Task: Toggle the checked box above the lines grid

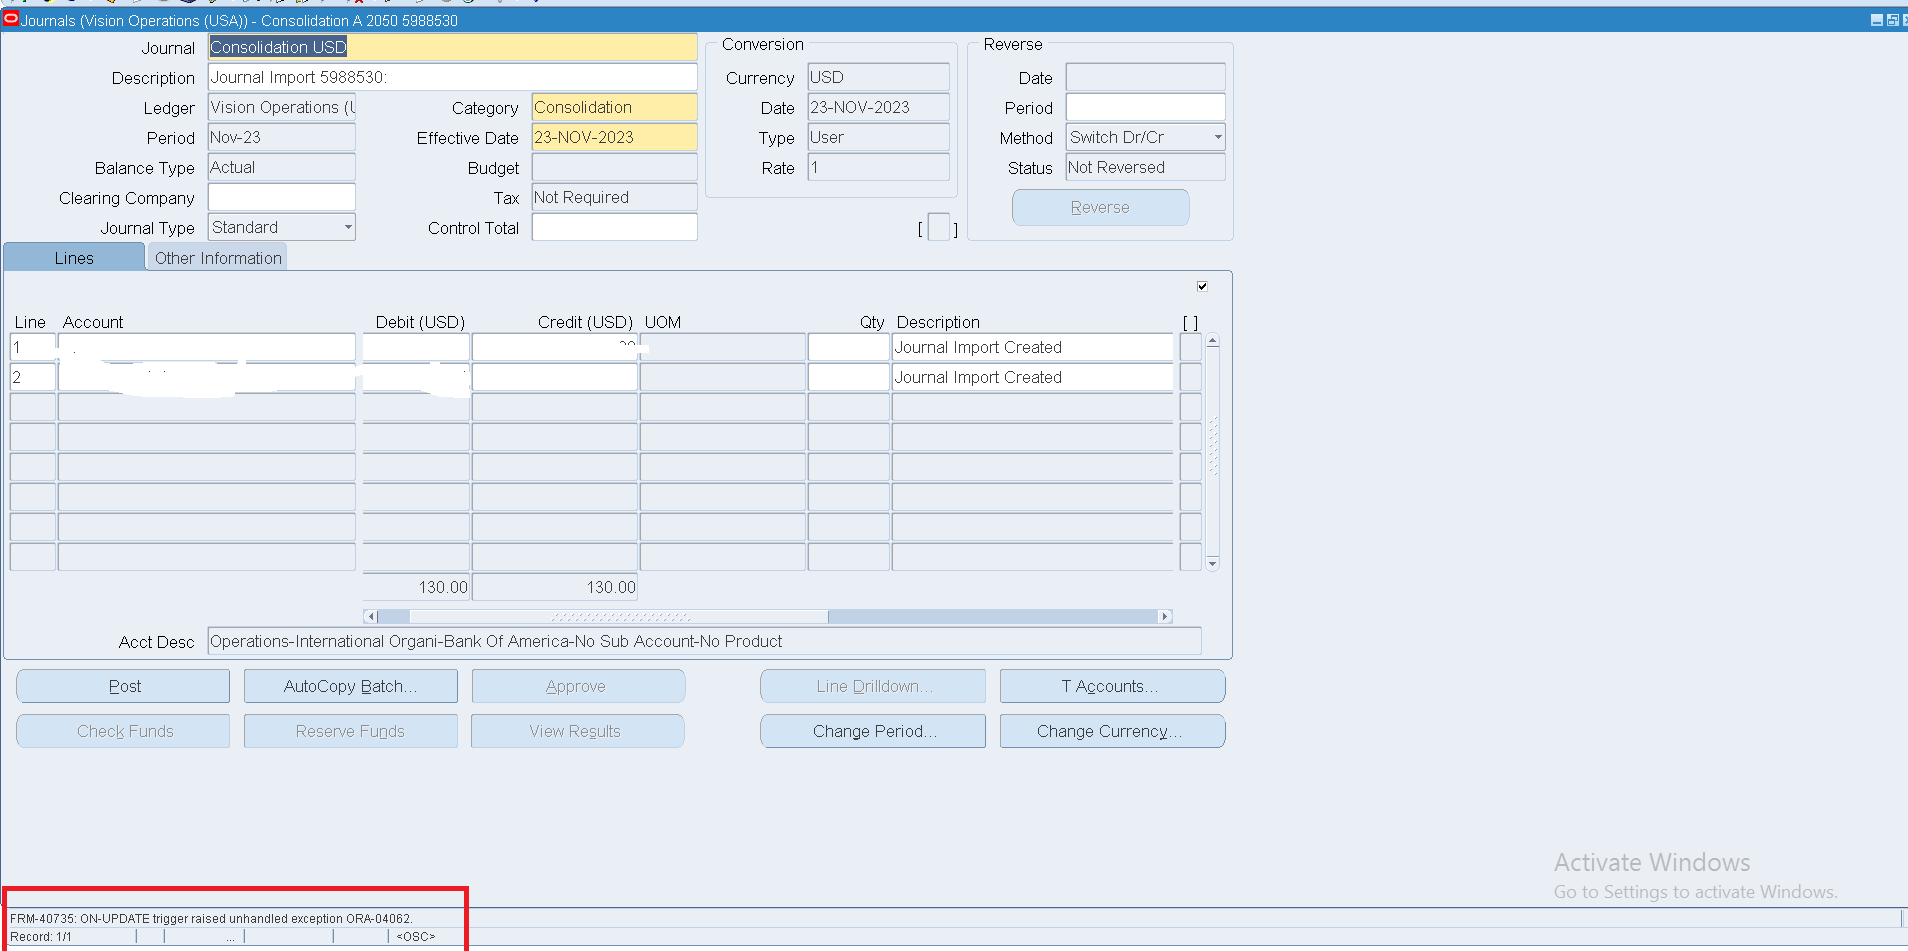Action: [1202, 287]
